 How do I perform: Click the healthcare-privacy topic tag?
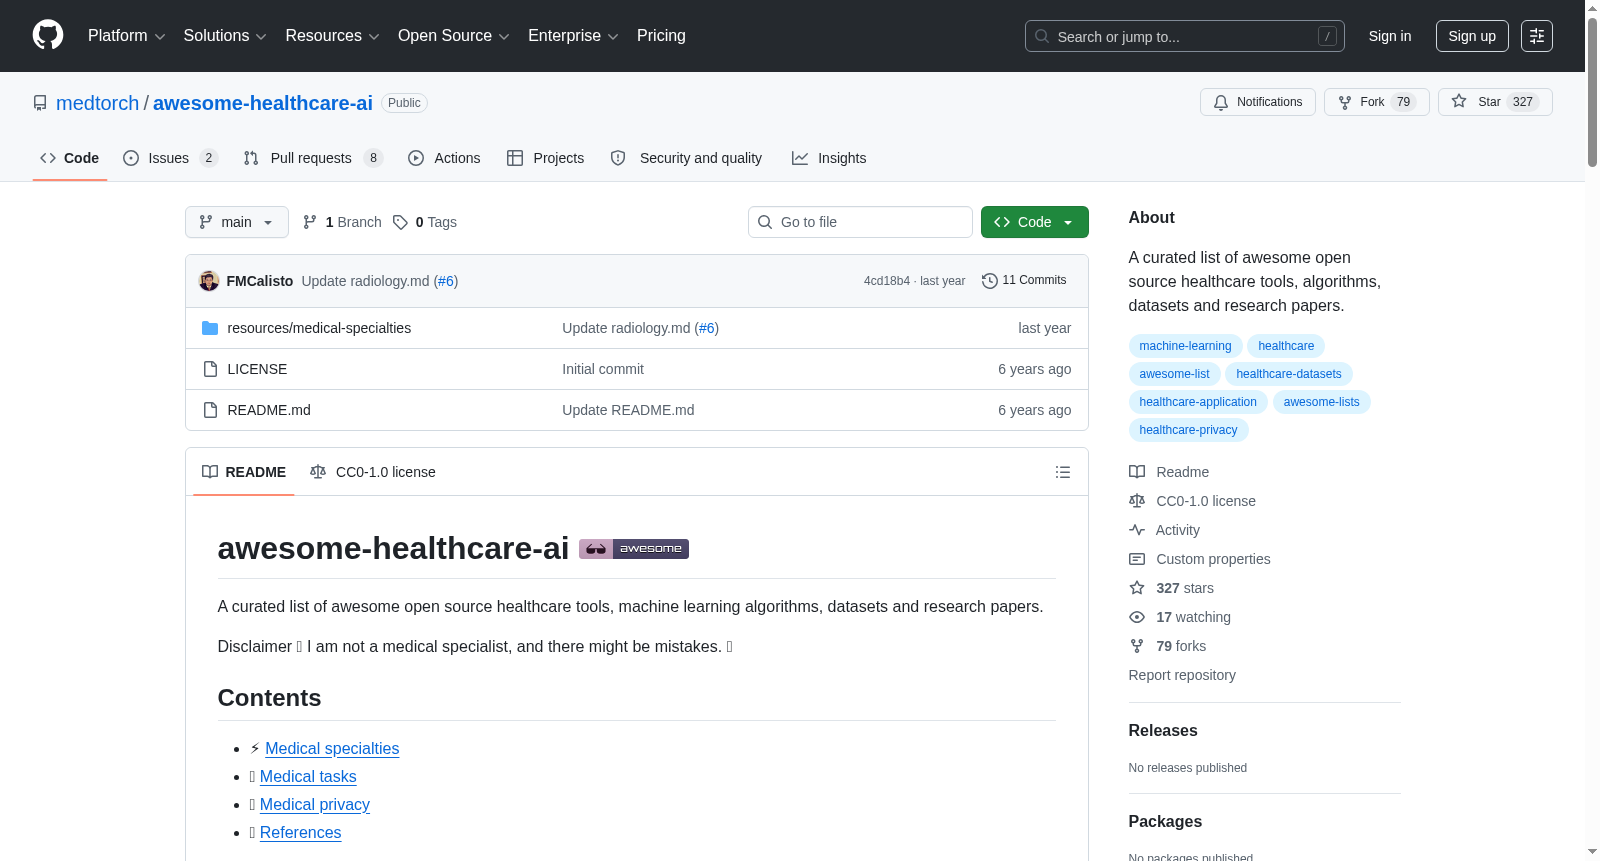(x=1189, y=430)
